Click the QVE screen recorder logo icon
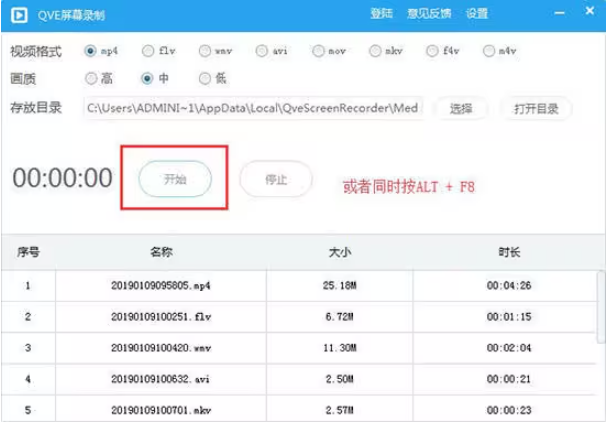The image size is (606, 423). tap(19, 15)
